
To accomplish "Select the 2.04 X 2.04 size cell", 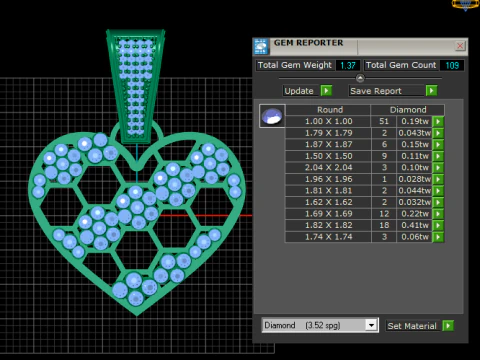I will (x=328, y=167).
